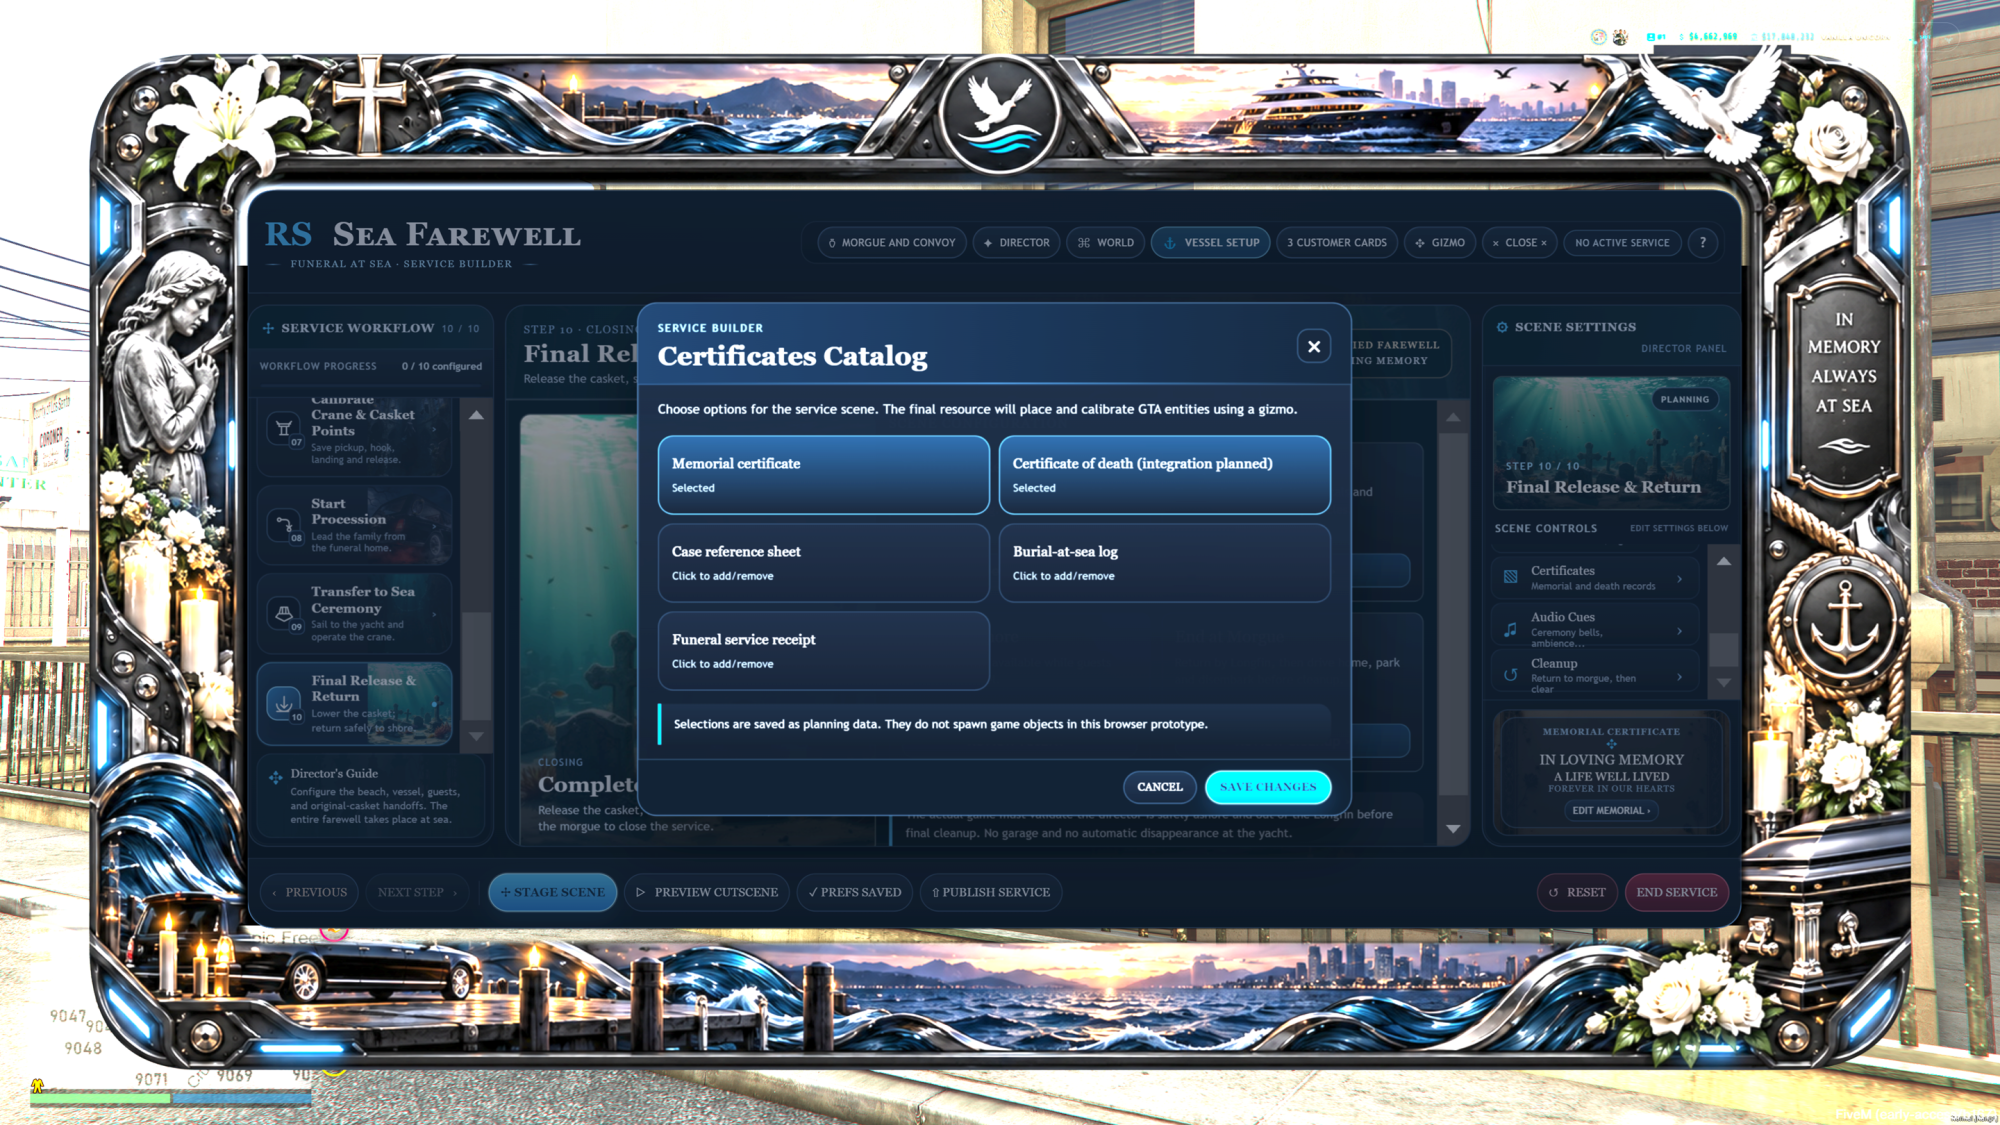
Task: Click Preview Cutscene button
Action: point(707,892)
